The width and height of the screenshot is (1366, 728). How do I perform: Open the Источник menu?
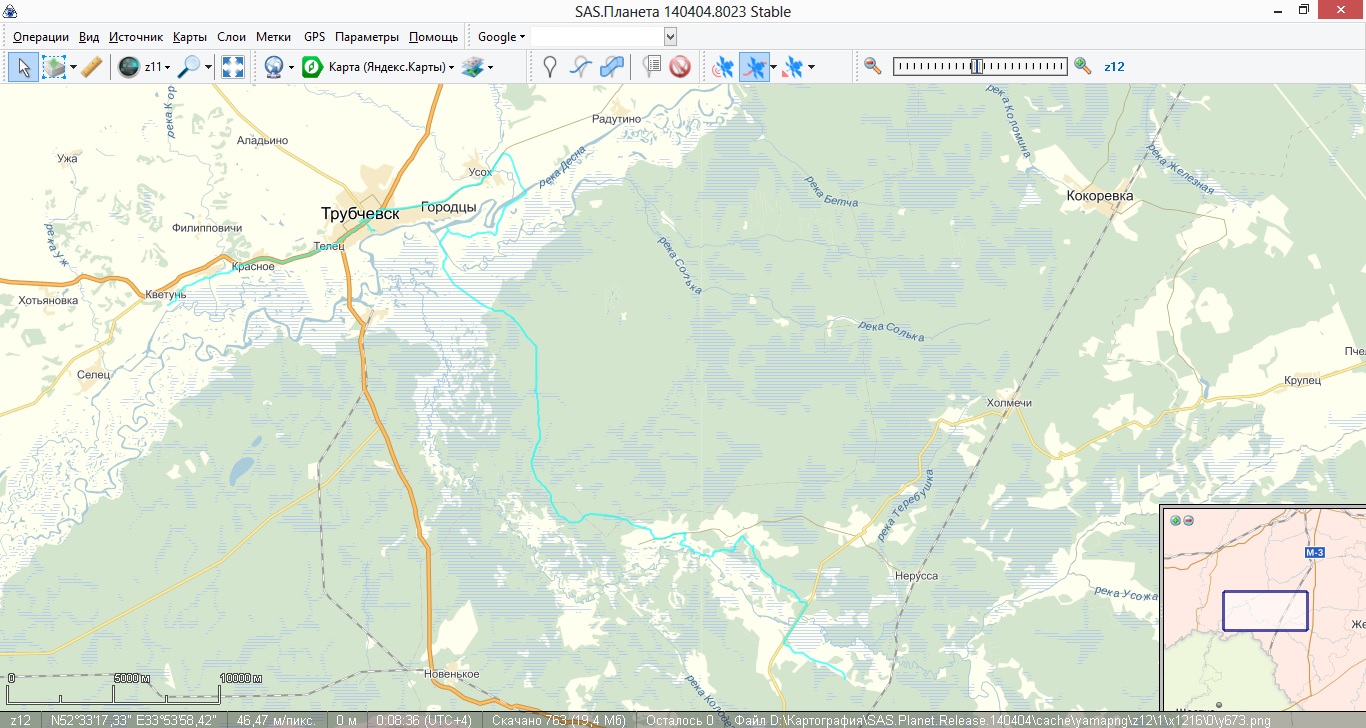click(136, 37)
